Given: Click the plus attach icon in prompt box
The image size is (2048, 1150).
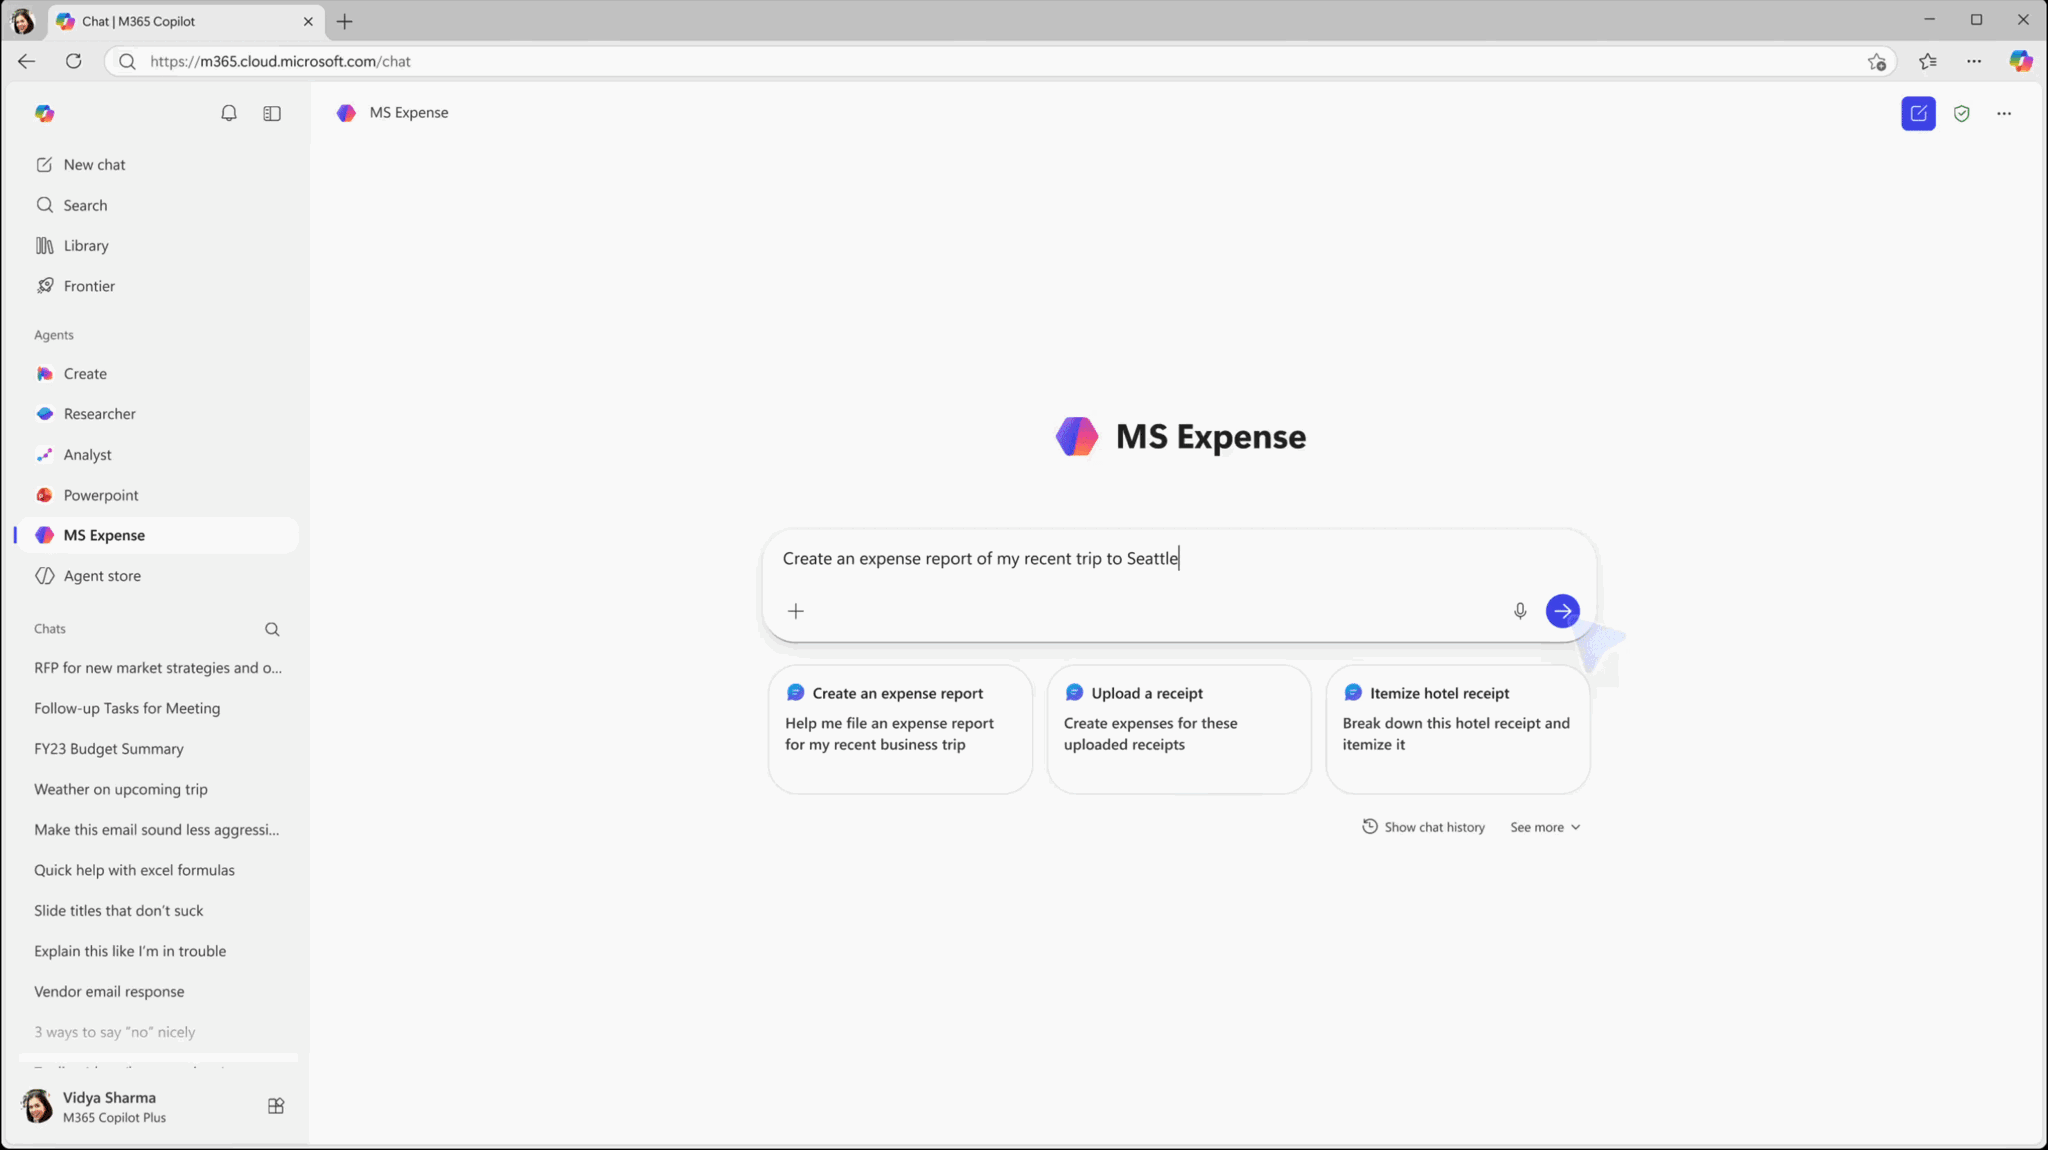Looking at the screenshot, I should 796,611.
